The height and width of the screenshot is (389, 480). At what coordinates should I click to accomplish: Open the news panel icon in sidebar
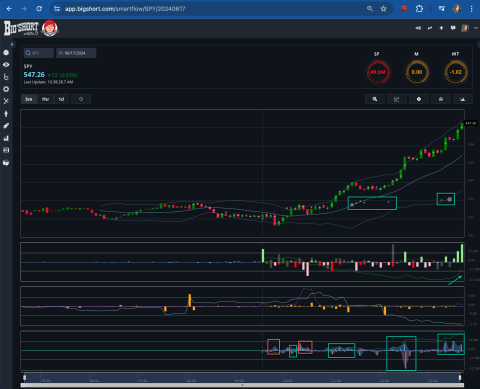tap(6, 150)
